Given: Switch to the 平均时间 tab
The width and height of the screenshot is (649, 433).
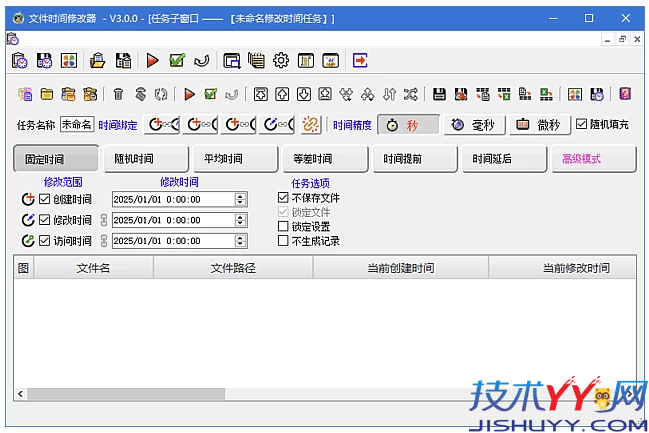Looking at the screenshot, I should (236, 159).
